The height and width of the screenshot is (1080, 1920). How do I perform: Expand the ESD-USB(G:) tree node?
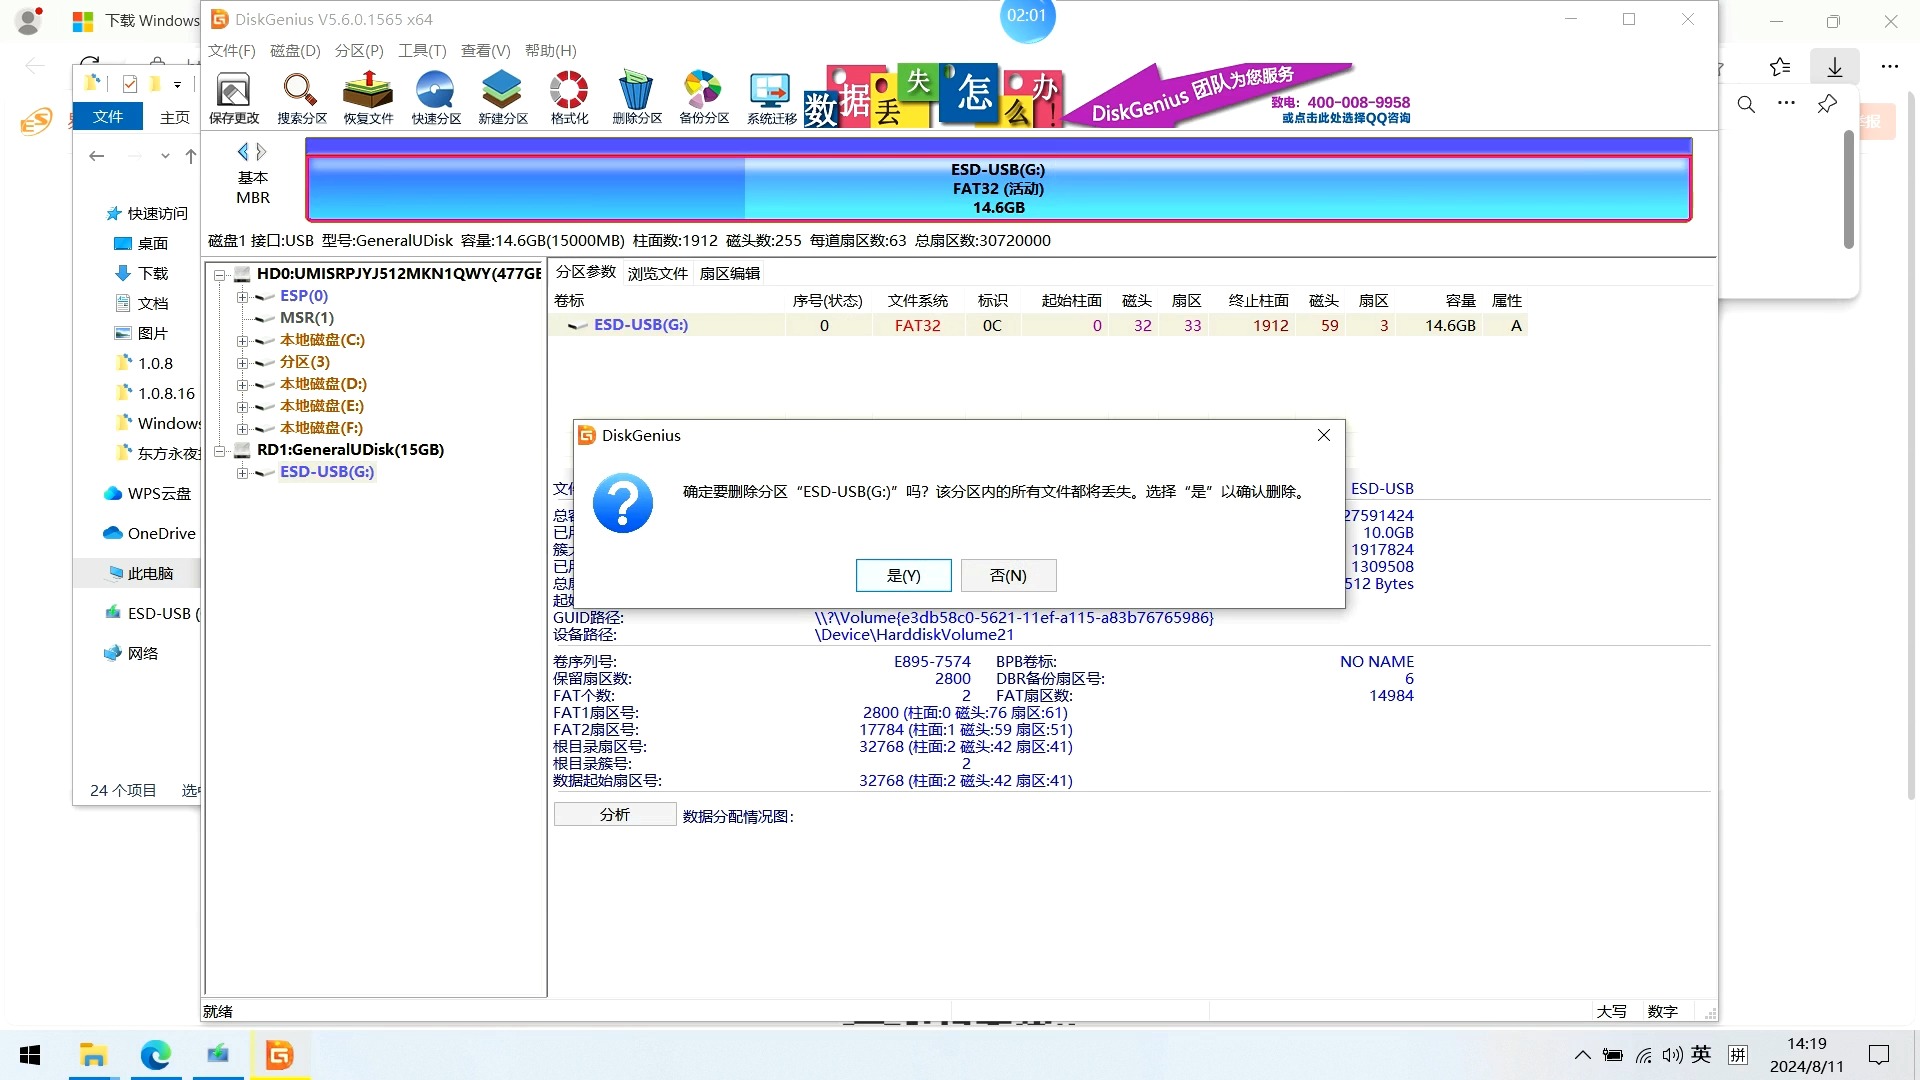[242, 473]
